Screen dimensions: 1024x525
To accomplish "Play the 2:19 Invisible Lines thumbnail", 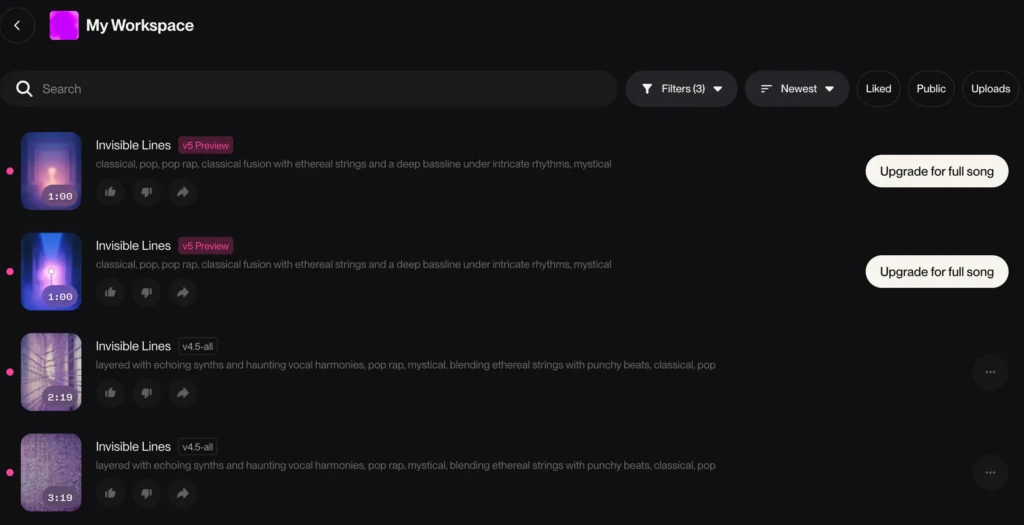I will tap(51, 371).
